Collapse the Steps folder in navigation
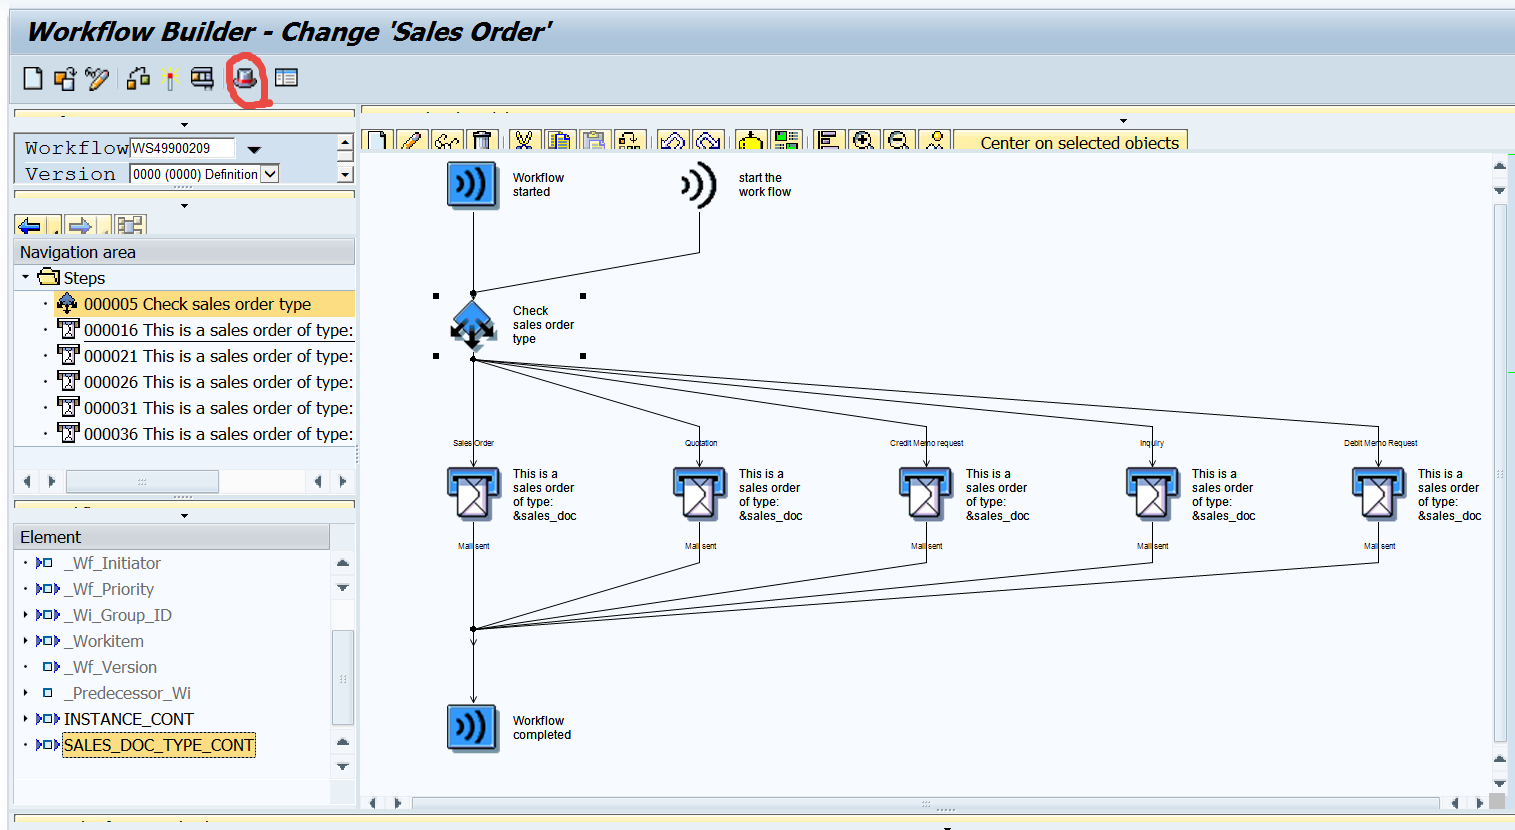This screenshot has width=1515, height=830. coord(26,277)
